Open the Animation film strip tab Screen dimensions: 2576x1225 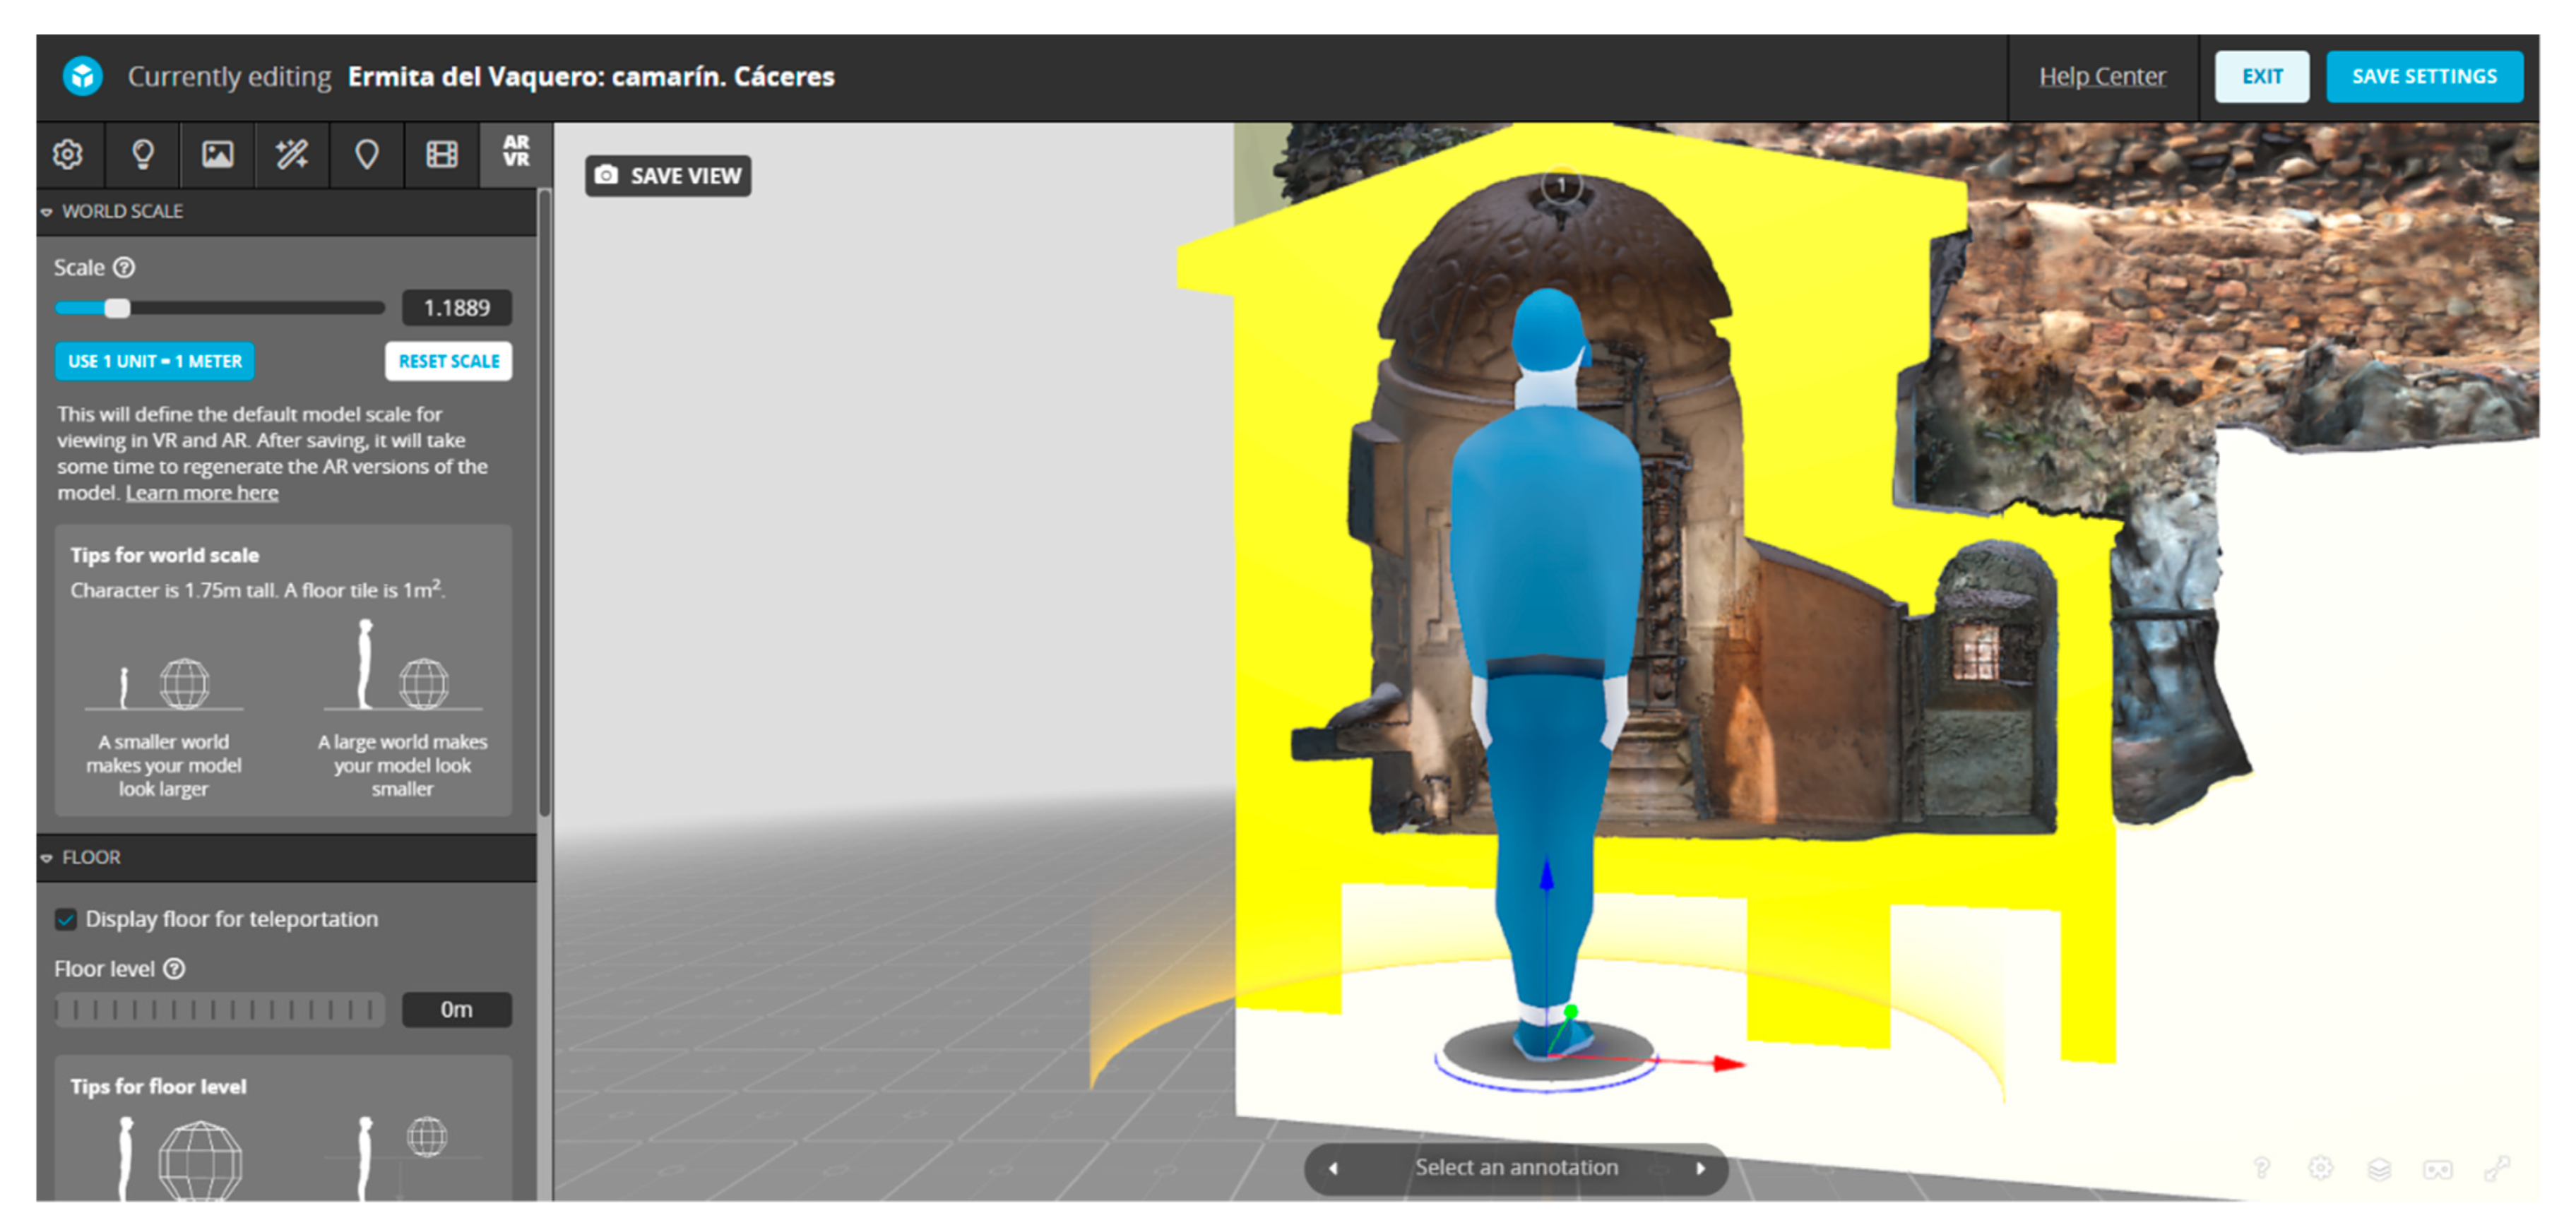pos(441,154)
